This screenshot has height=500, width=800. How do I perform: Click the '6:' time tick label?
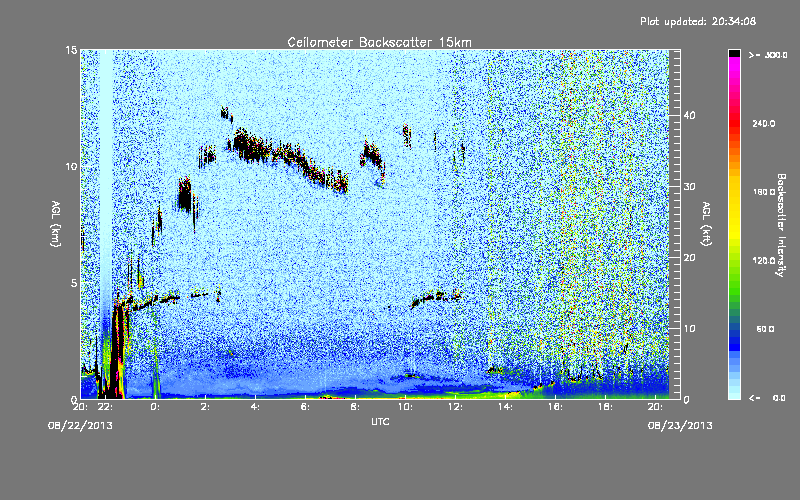pyautogui.click(x=305, y=407)
